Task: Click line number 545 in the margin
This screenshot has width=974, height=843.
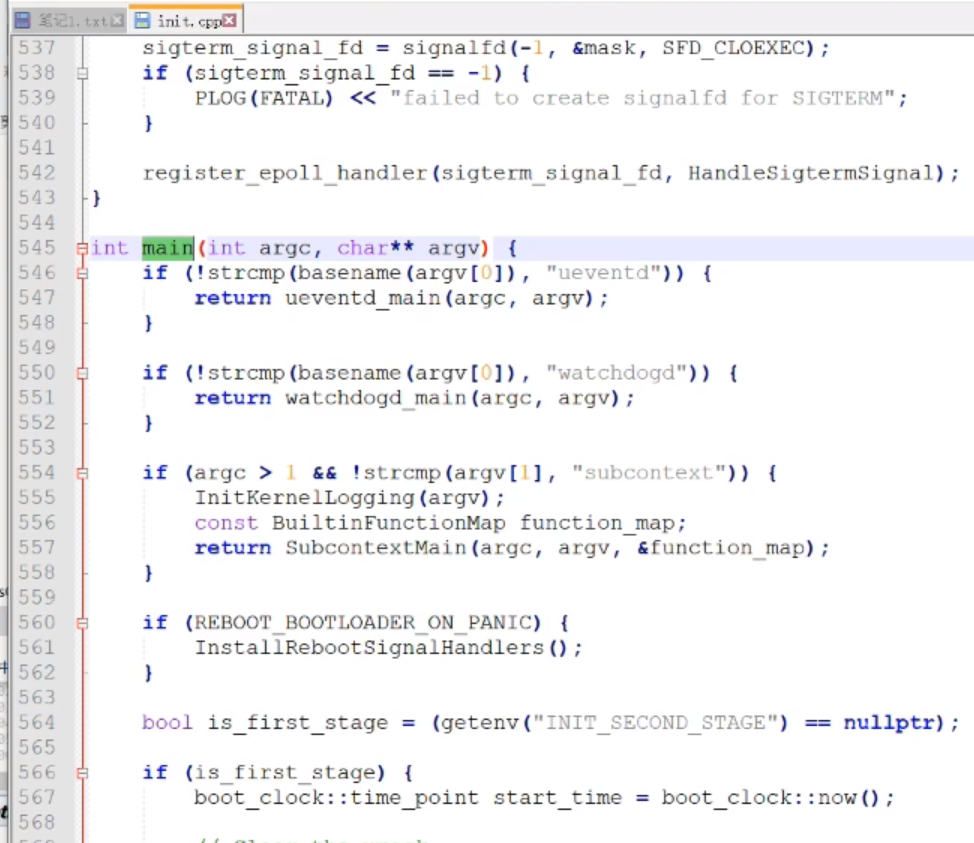Action: [x=37, y=248]
